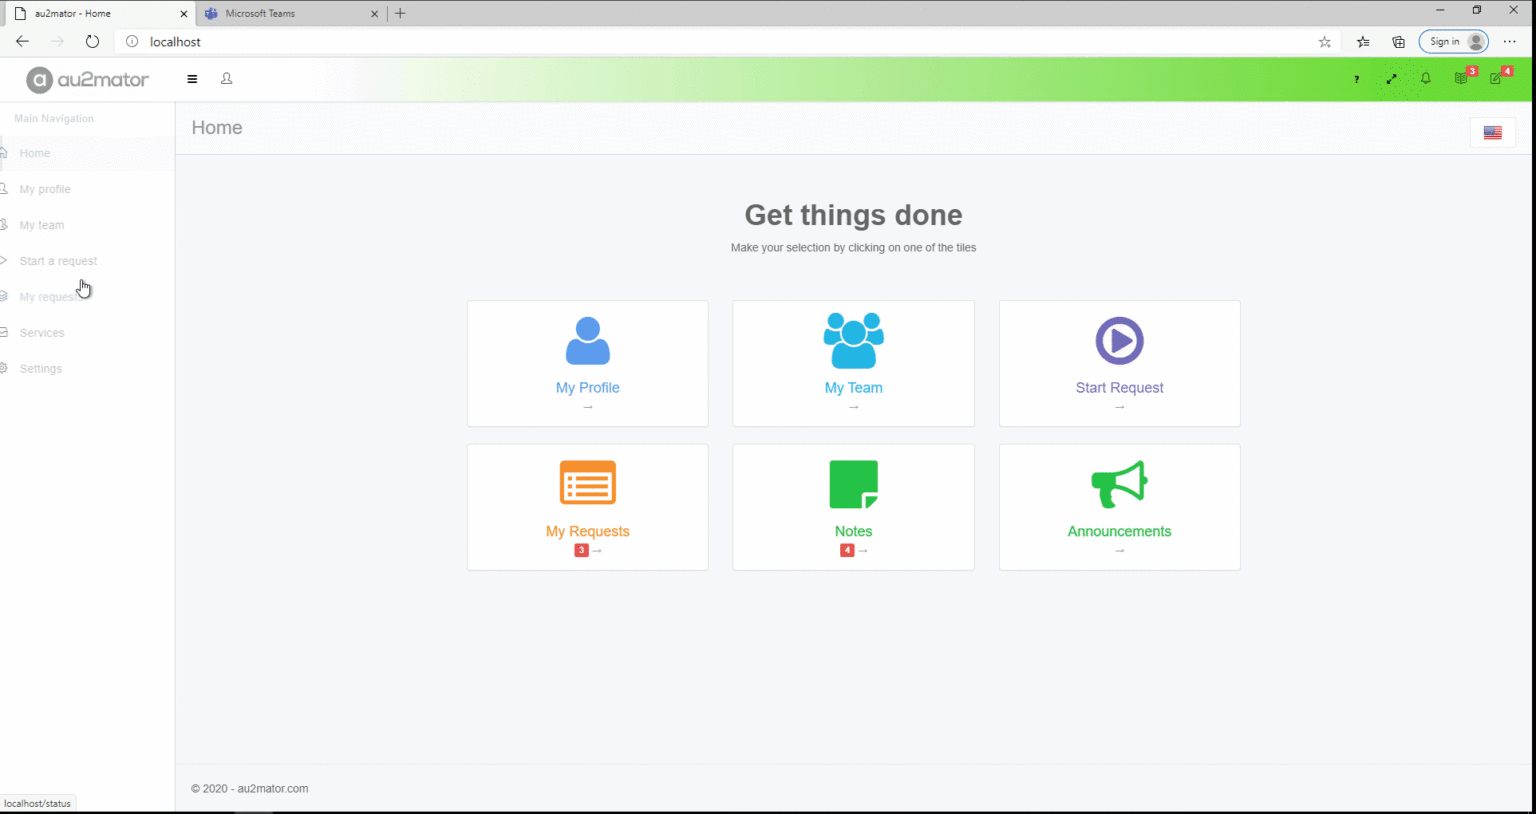Image resolution: width=1536 pixels, height=814 pixels.
Task: Open the language flag dropdown
Action: coord(1492,133)
